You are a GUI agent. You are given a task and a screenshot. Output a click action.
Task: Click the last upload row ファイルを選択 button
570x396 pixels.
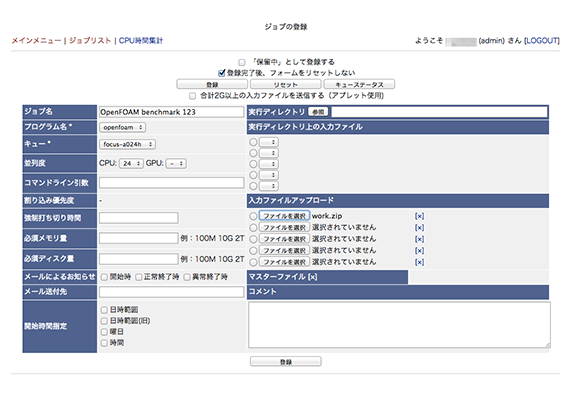pyautogui.click(x=284, y=262)
